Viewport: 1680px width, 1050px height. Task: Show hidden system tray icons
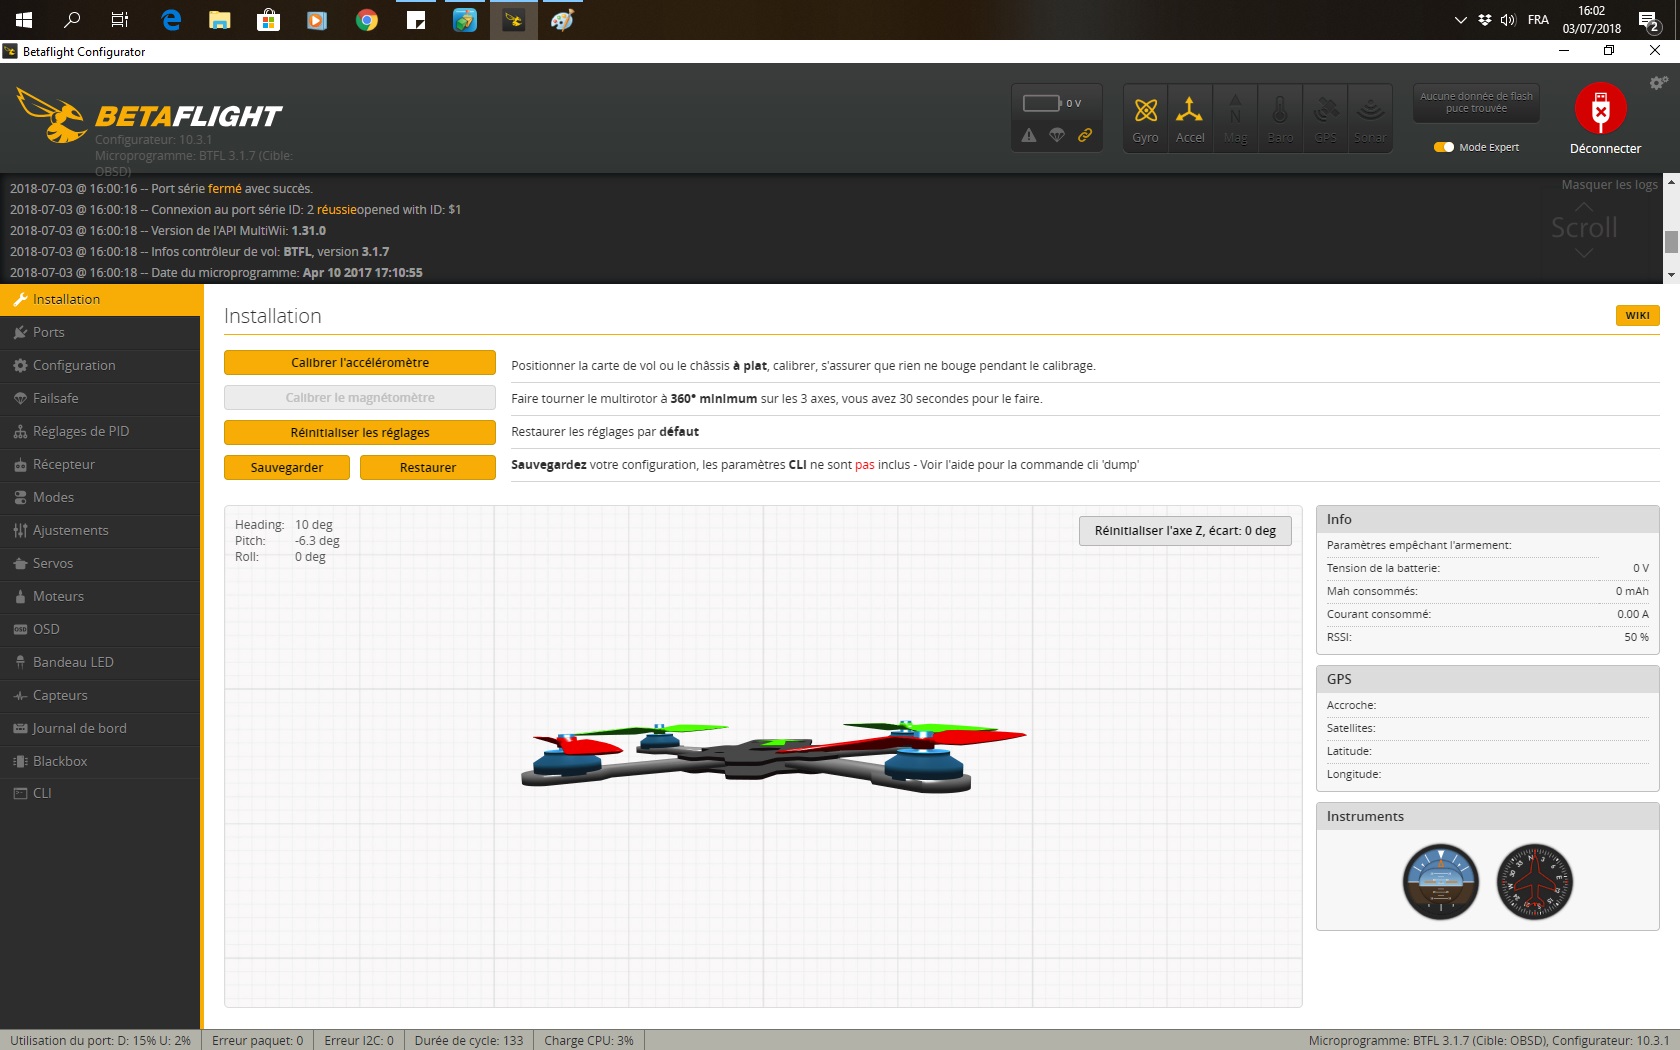pyautogui.click(x=1460, y=20)
